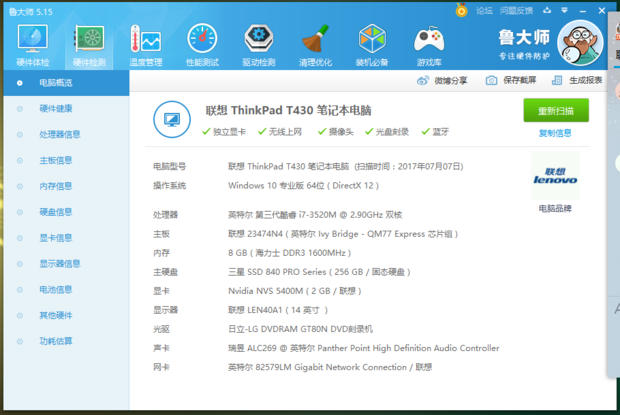620x415 pixels.
Task: Click the 电脑品牌 label under logo
Action: (x=555, y=208)
